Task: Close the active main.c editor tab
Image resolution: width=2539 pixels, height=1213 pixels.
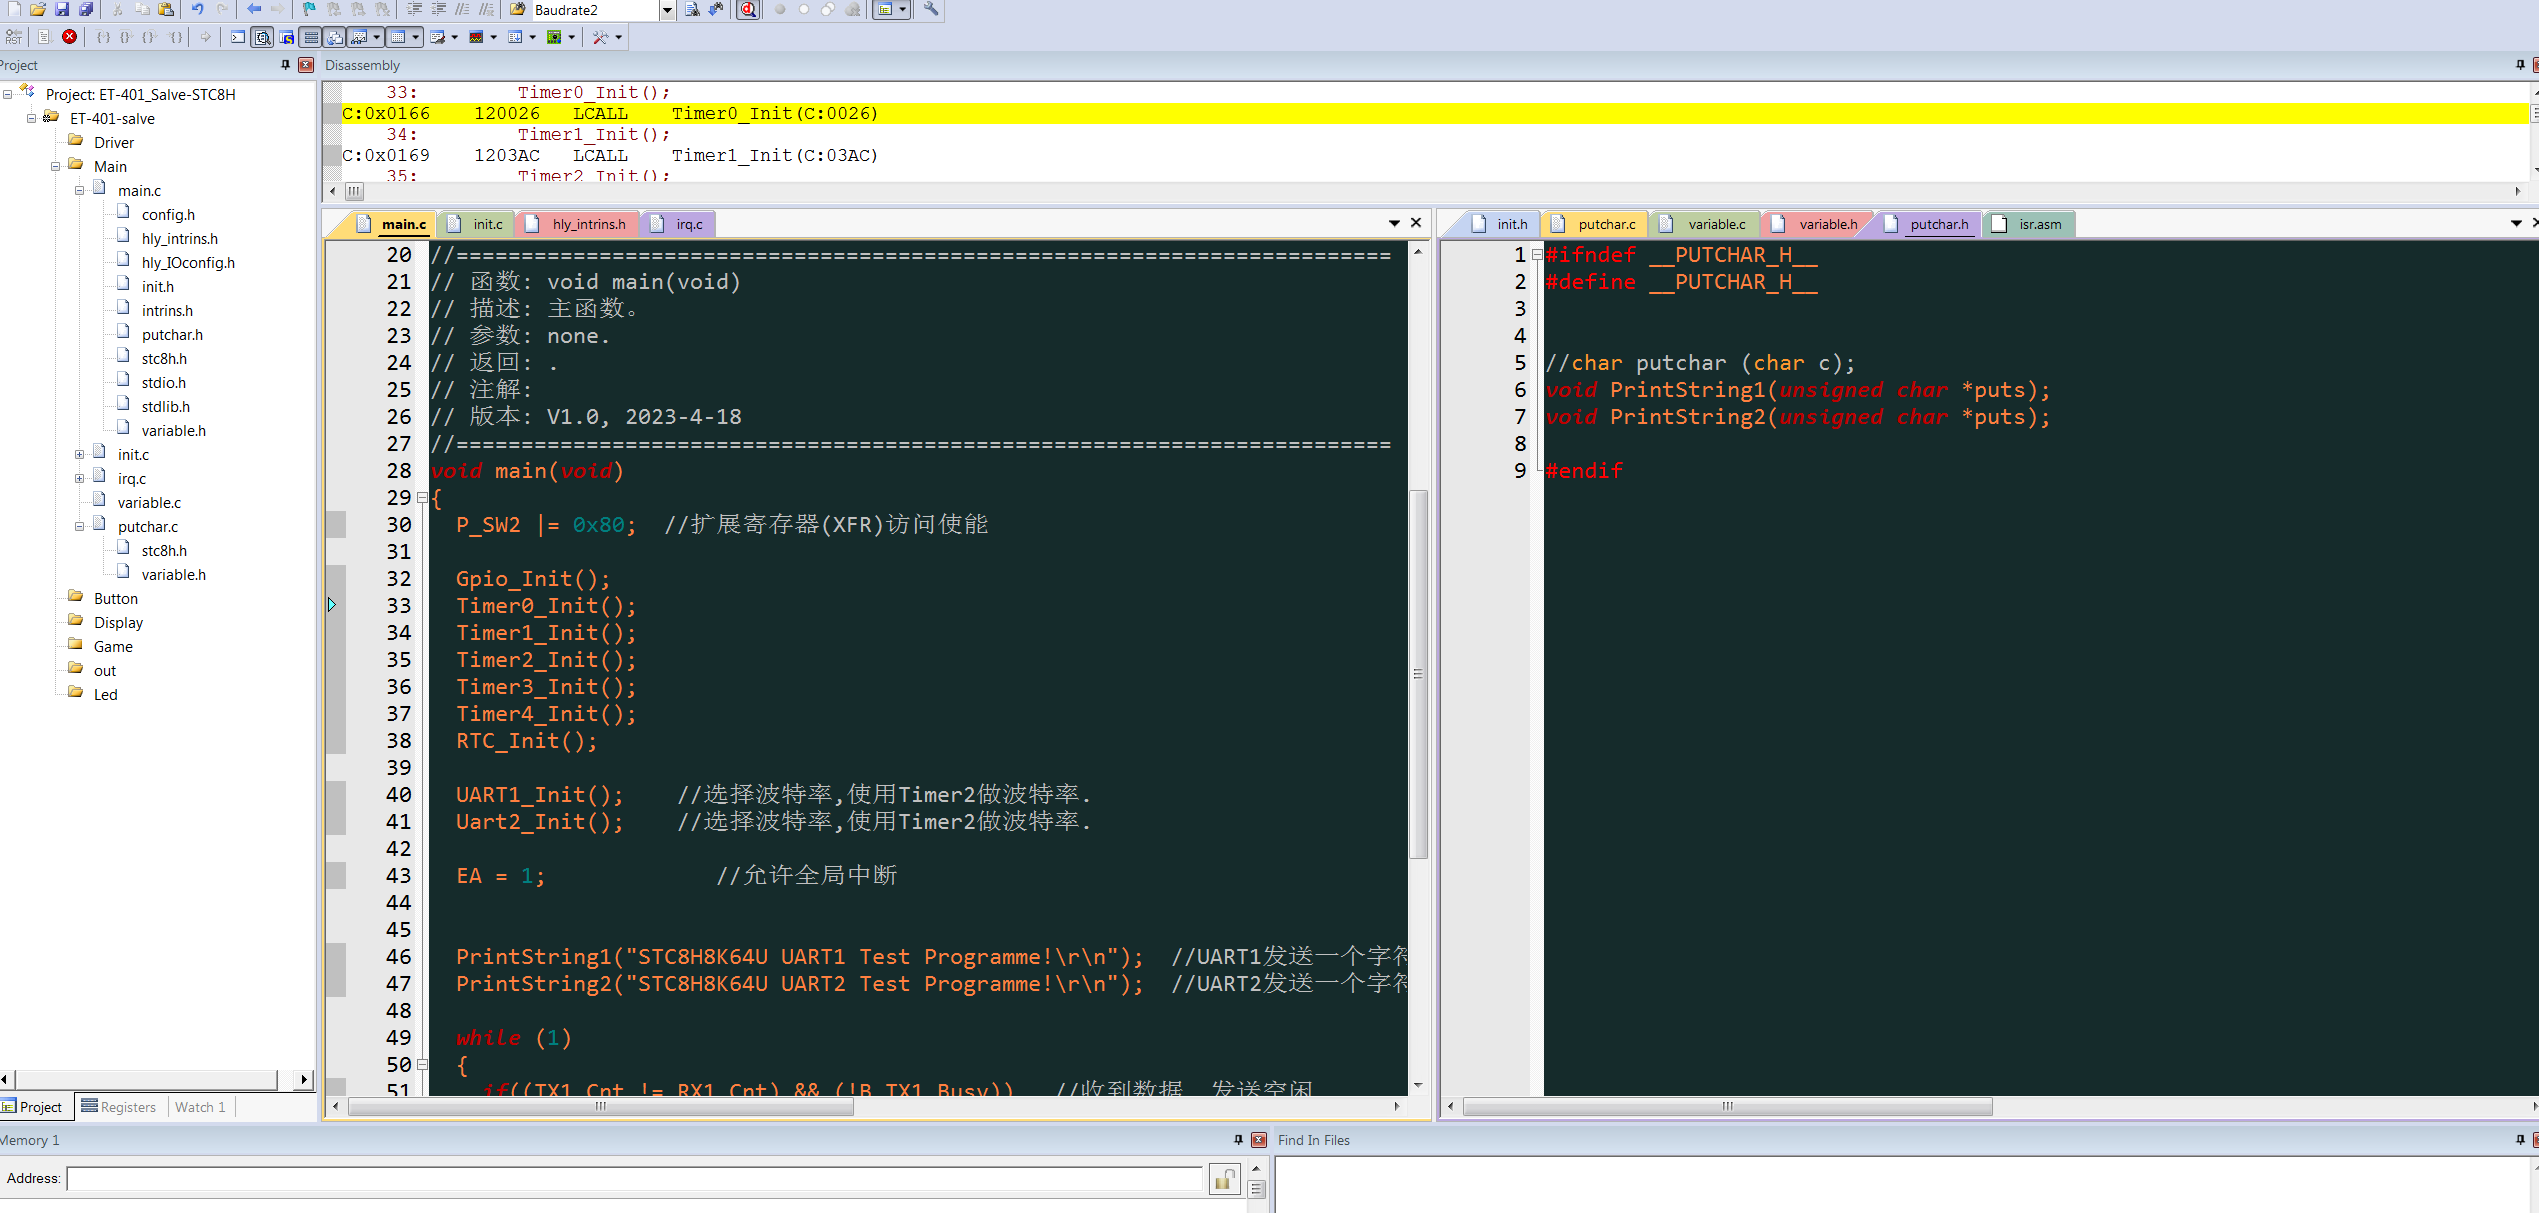Action: 1416,223
